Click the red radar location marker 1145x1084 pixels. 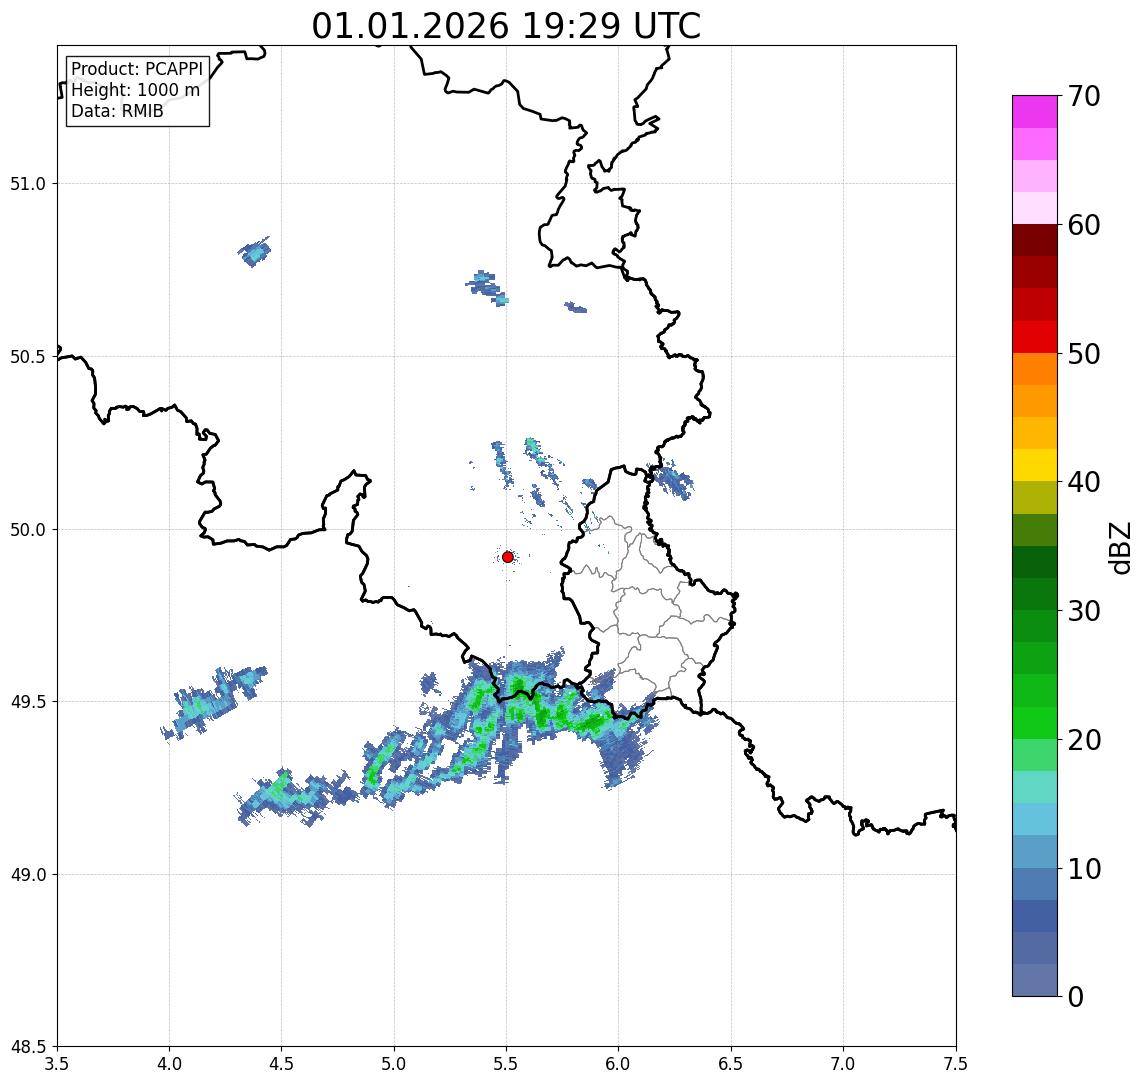pyautogui.click(x=508, y=557)
